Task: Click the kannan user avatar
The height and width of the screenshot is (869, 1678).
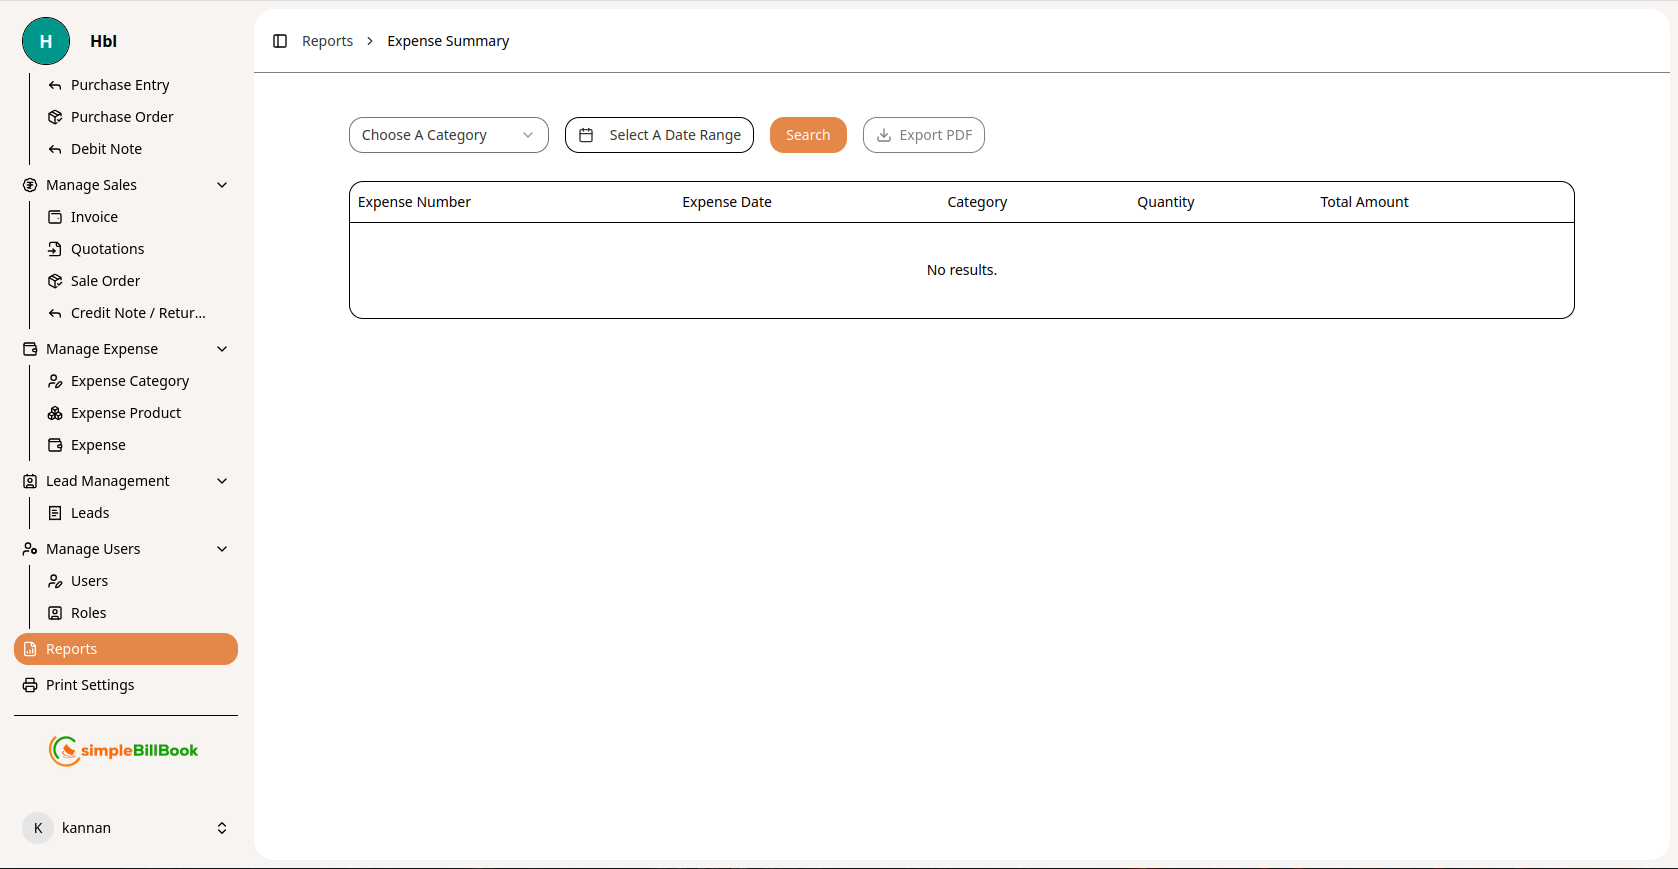Action: click(38, 828)
